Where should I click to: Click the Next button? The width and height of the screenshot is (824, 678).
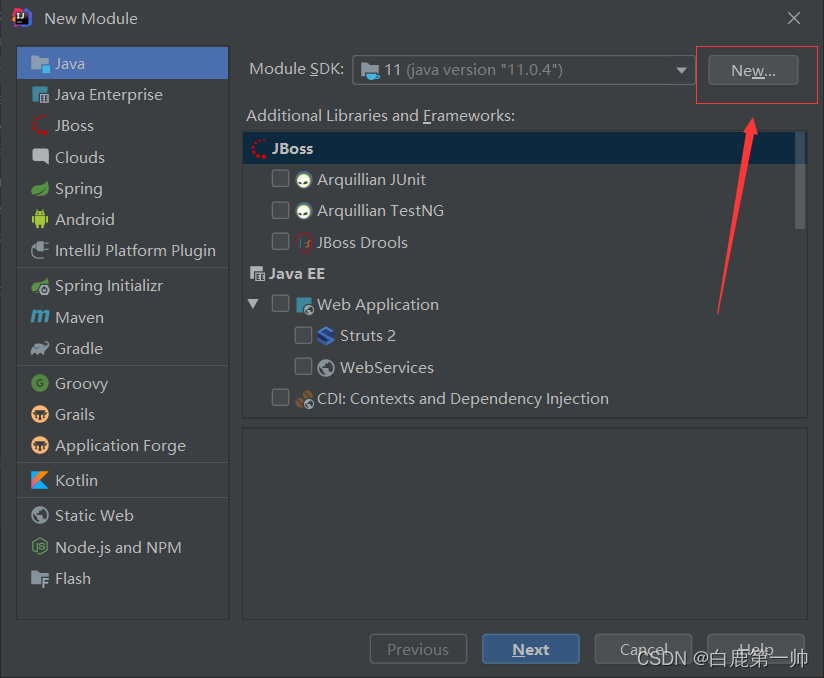click(531, 649)
